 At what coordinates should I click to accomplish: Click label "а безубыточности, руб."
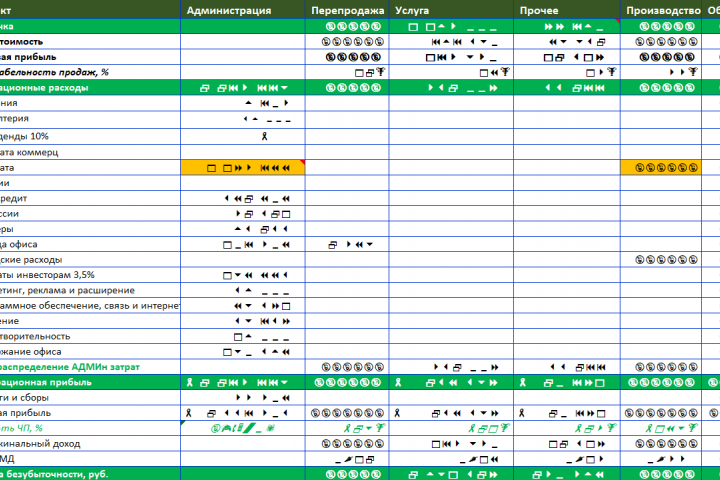(54, 474)
